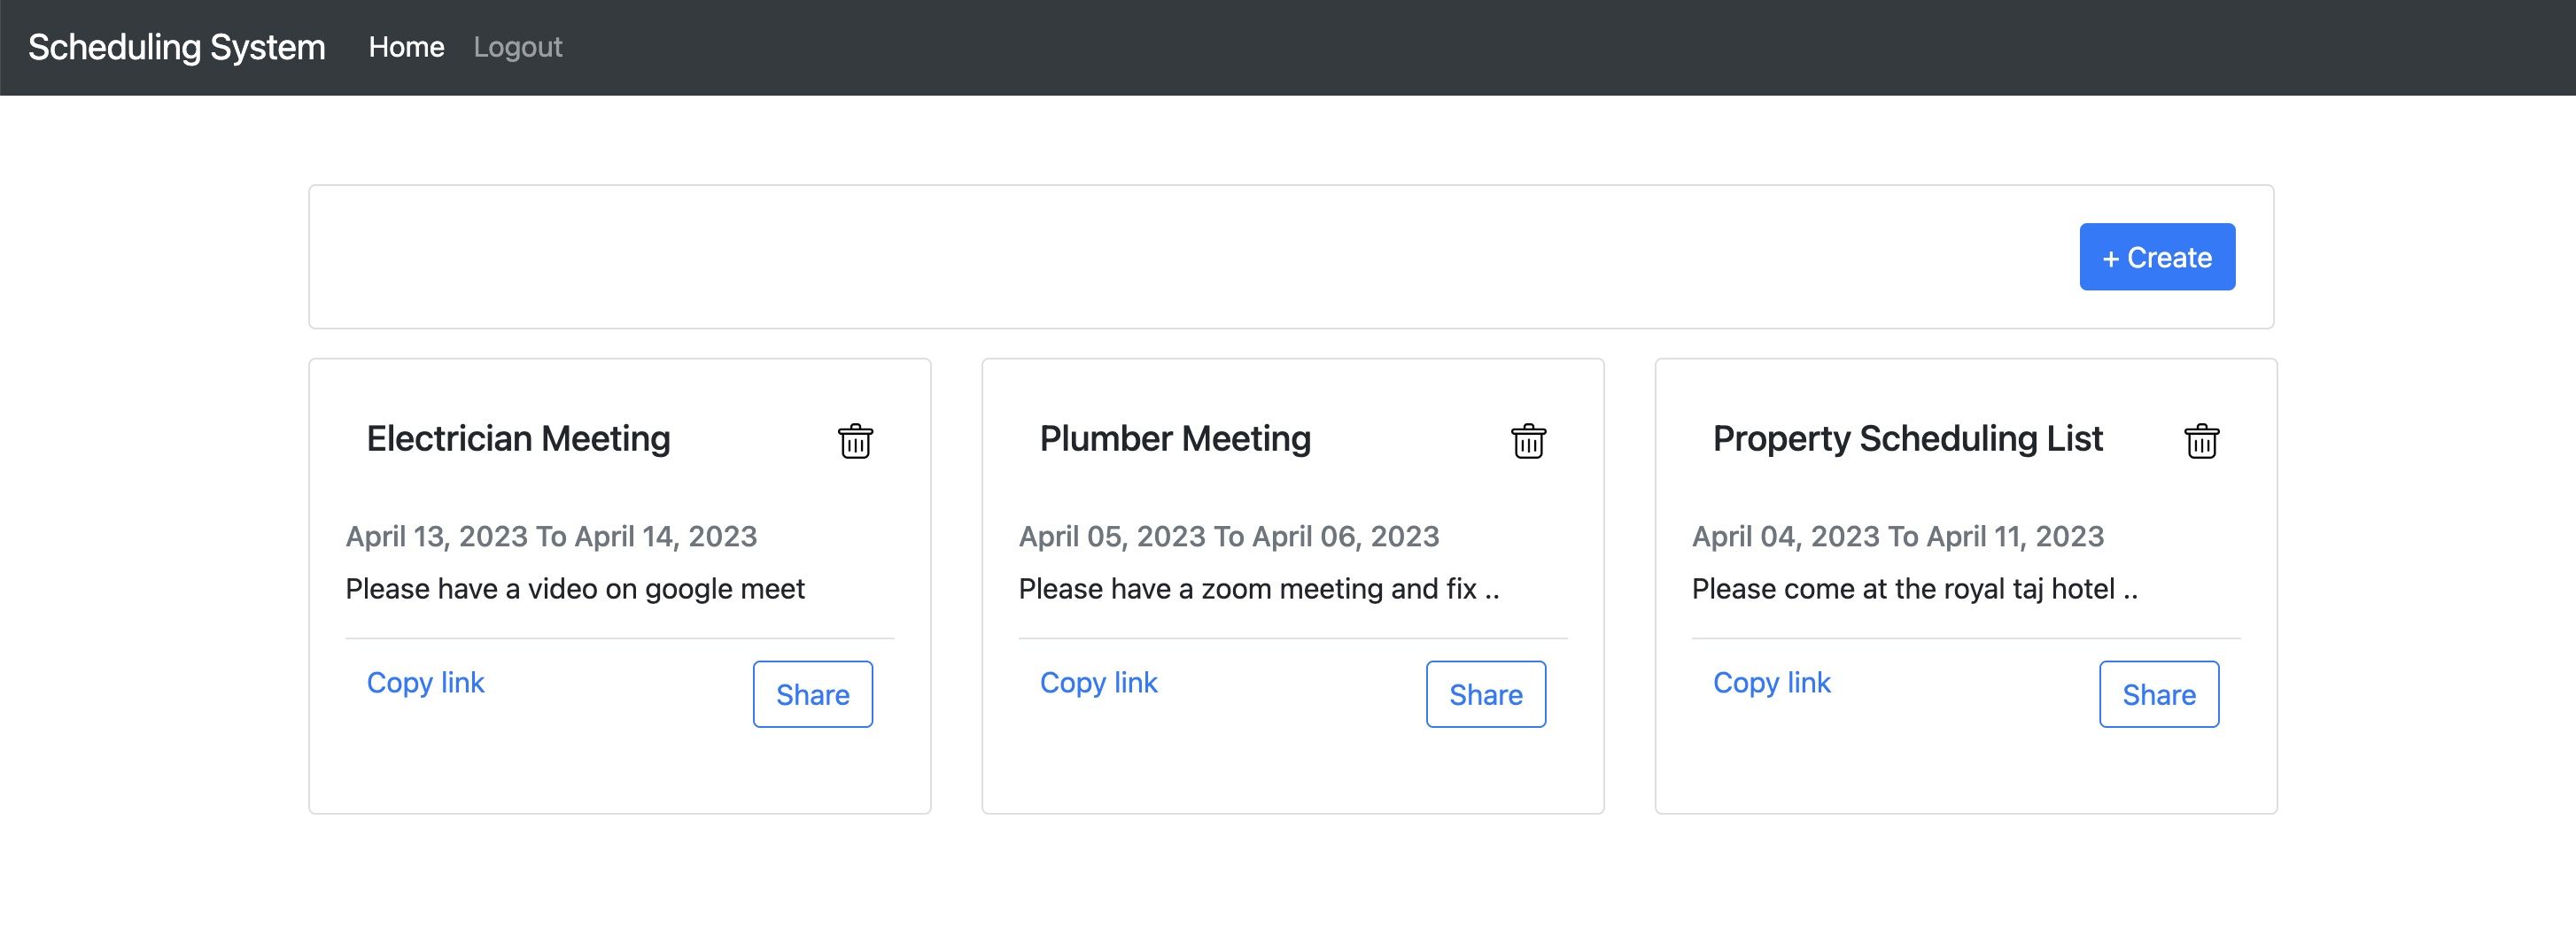Share the Electrician Meeting schedule
This screenshot has height=928, width=2576.
(x=812, y=694)
